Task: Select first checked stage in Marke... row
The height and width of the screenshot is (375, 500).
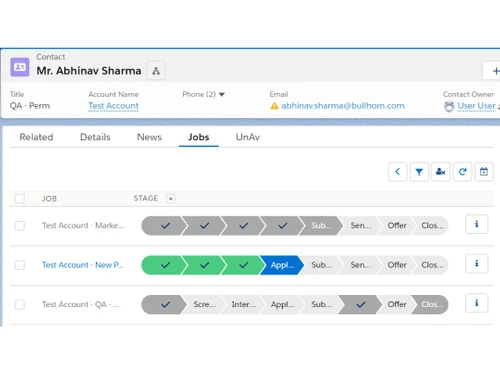Action: pyautogui.click(x=163, y=226)
